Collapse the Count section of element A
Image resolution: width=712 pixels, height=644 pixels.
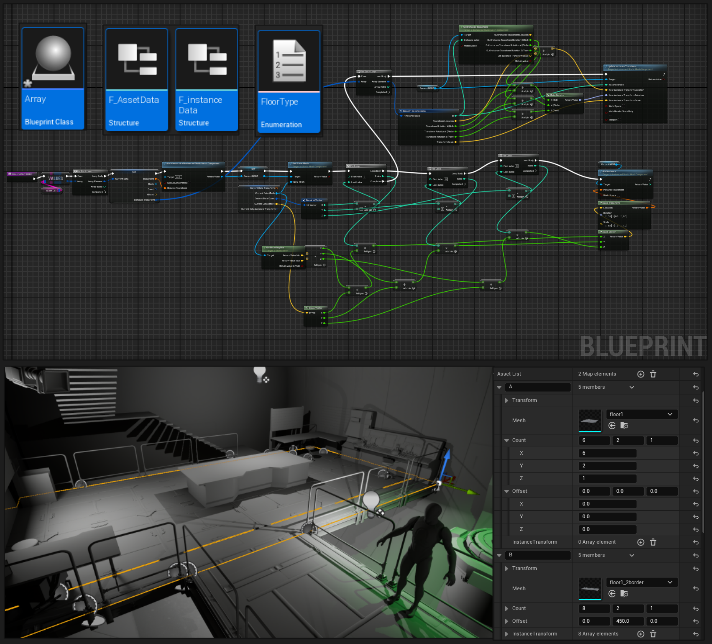507,441
